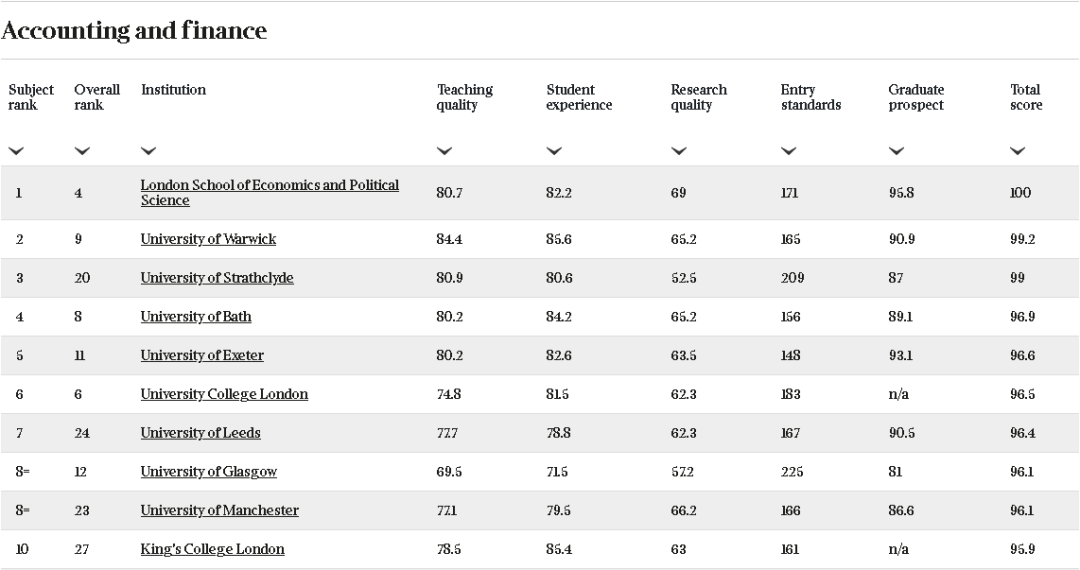Open University College London link

click(x=224, y=394)
